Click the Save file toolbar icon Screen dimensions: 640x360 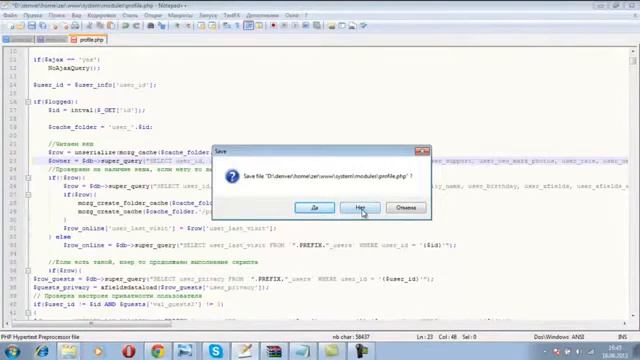pos(31,26)
